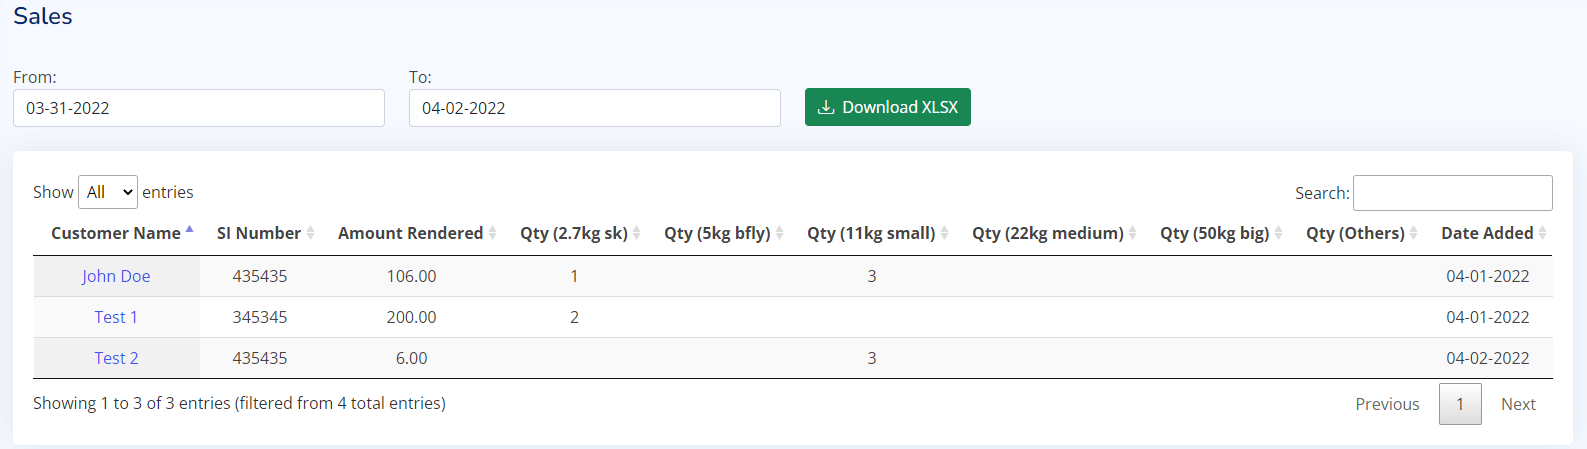Viewport: 1587px width, 449px height.
Task: Select John Doe's 11kg small quantity 3
Action: click(x=872, y=276)
